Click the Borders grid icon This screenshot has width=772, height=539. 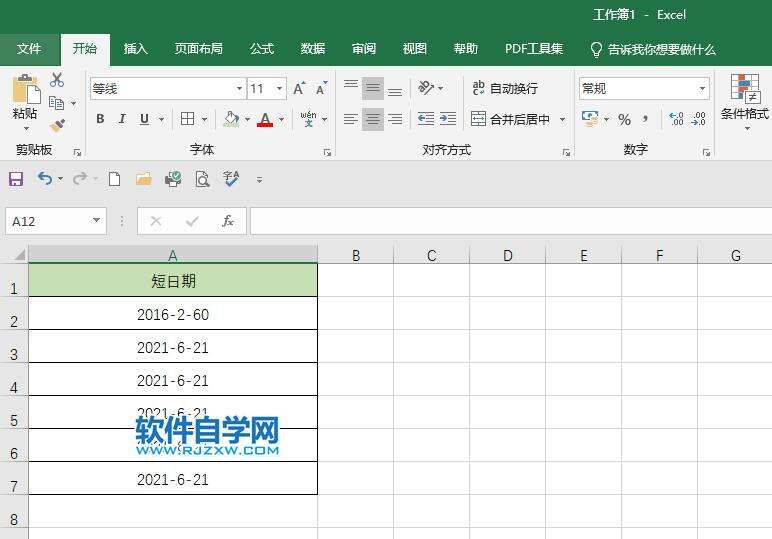click(188, 119)
